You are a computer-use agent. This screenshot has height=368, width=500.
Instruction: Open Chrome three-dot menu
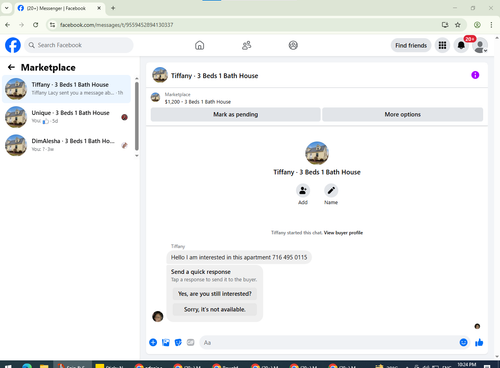point(491,25)
